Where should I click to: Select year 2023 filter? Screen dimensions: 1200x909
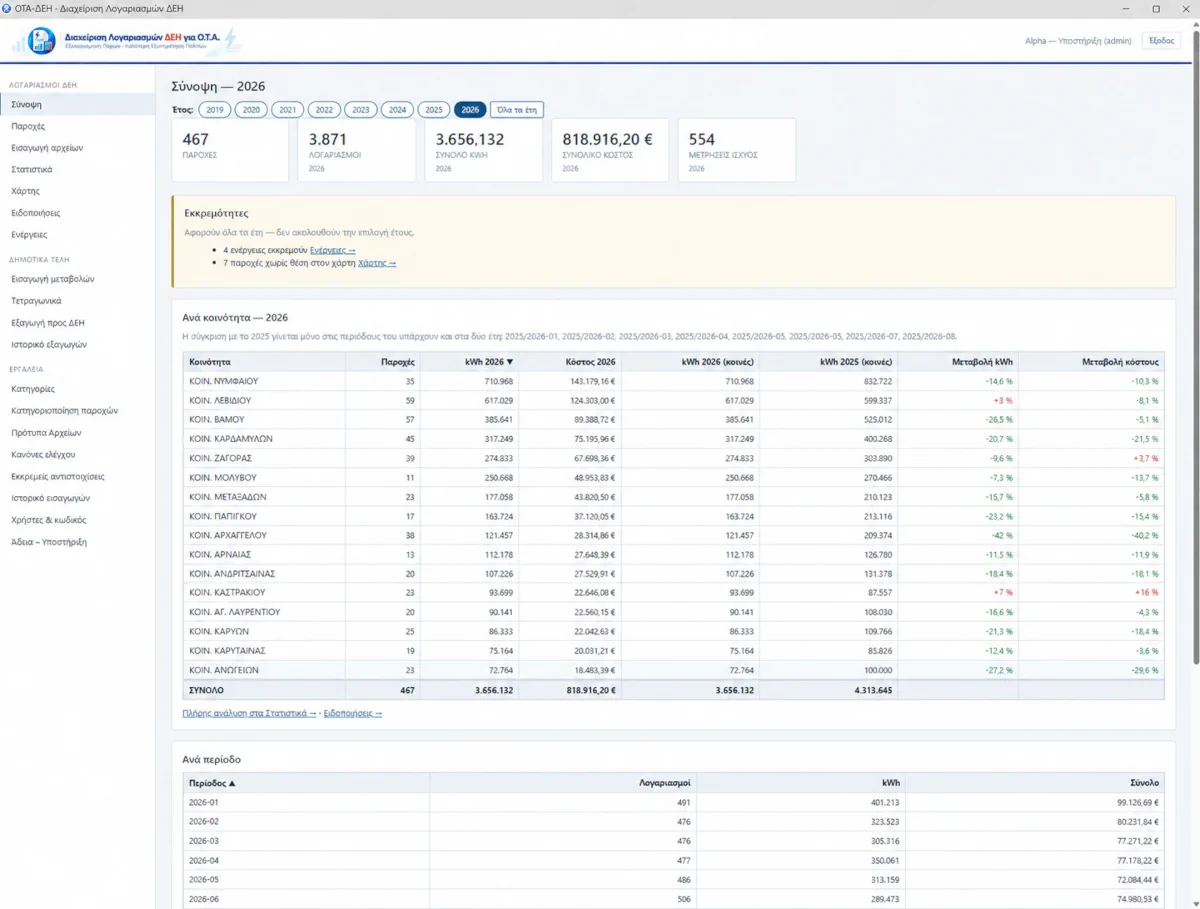[360, 110]
